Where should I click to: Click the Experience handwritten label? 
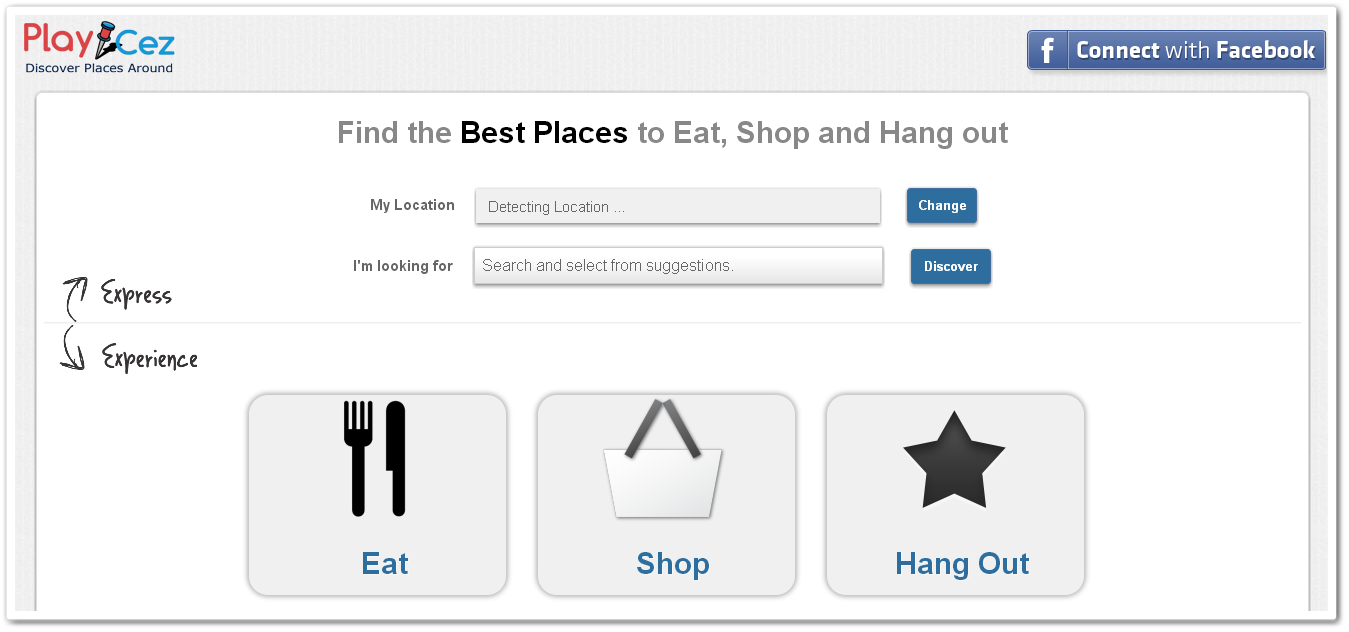point(150,358)
